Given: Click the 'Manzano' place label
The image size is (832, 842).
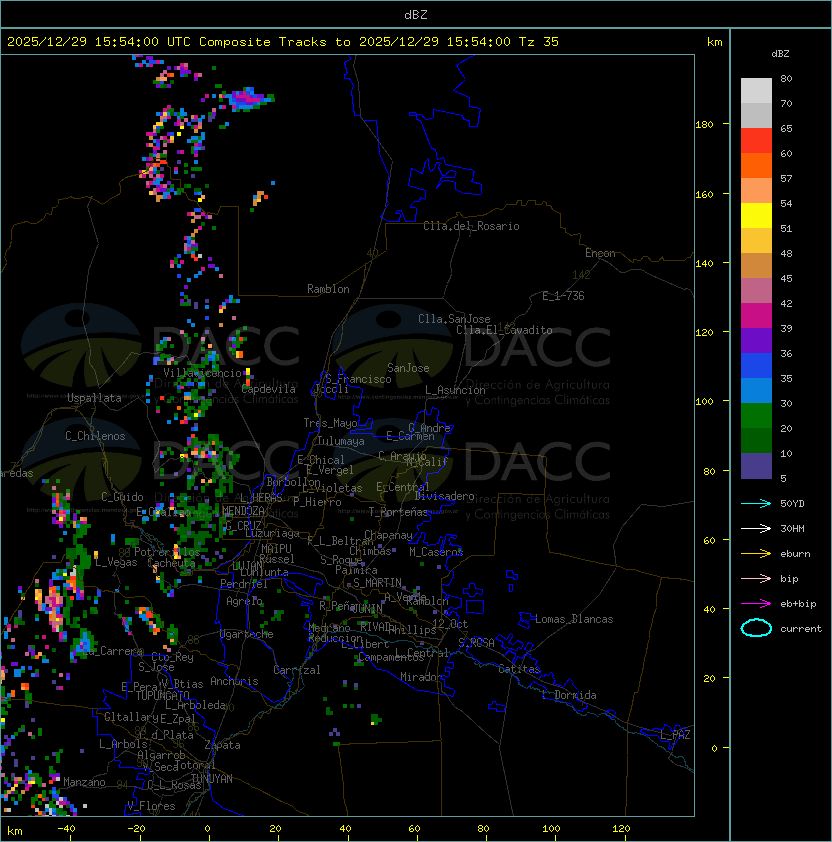Looking at the screenshot, I should pyautogui.click(x=84, y=782).
